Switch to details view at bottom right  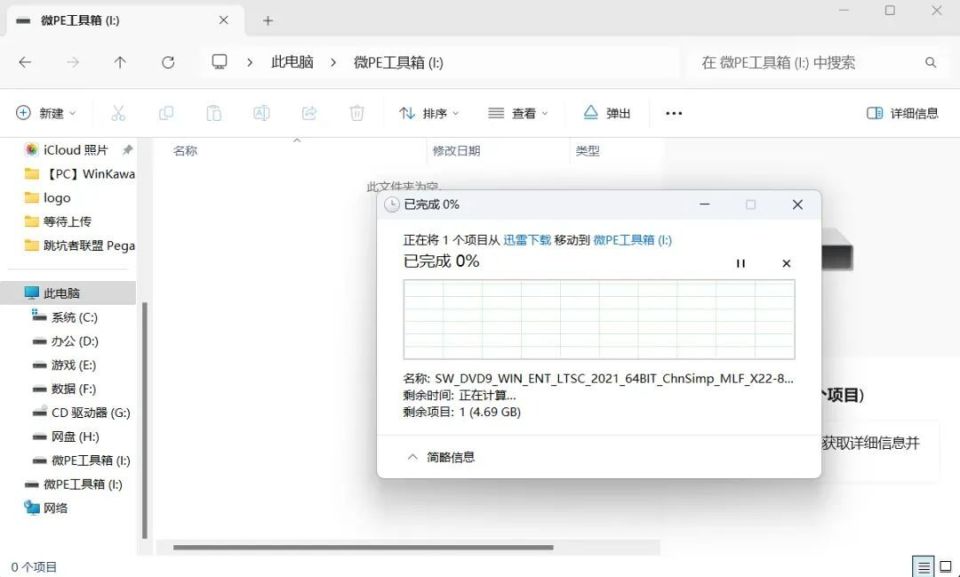coord(924,566)
